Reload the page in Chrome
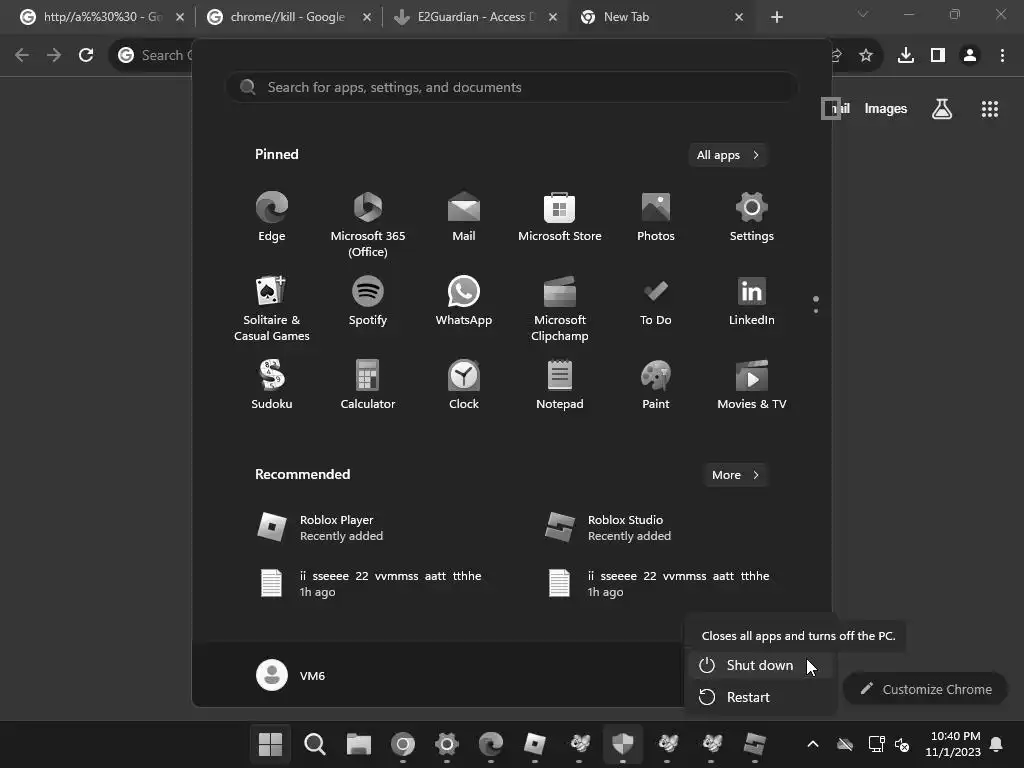Image resolution: width=1024 pixels, height=768 pixels. click(86, 56)
